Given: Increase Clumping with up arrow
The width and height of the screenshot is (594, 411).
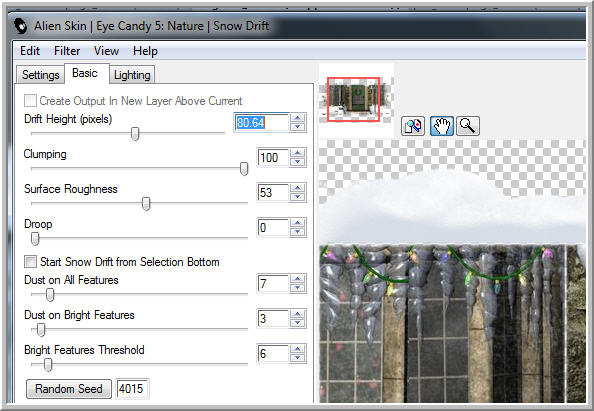Looking at the screenshot, I should click(298, 153).
